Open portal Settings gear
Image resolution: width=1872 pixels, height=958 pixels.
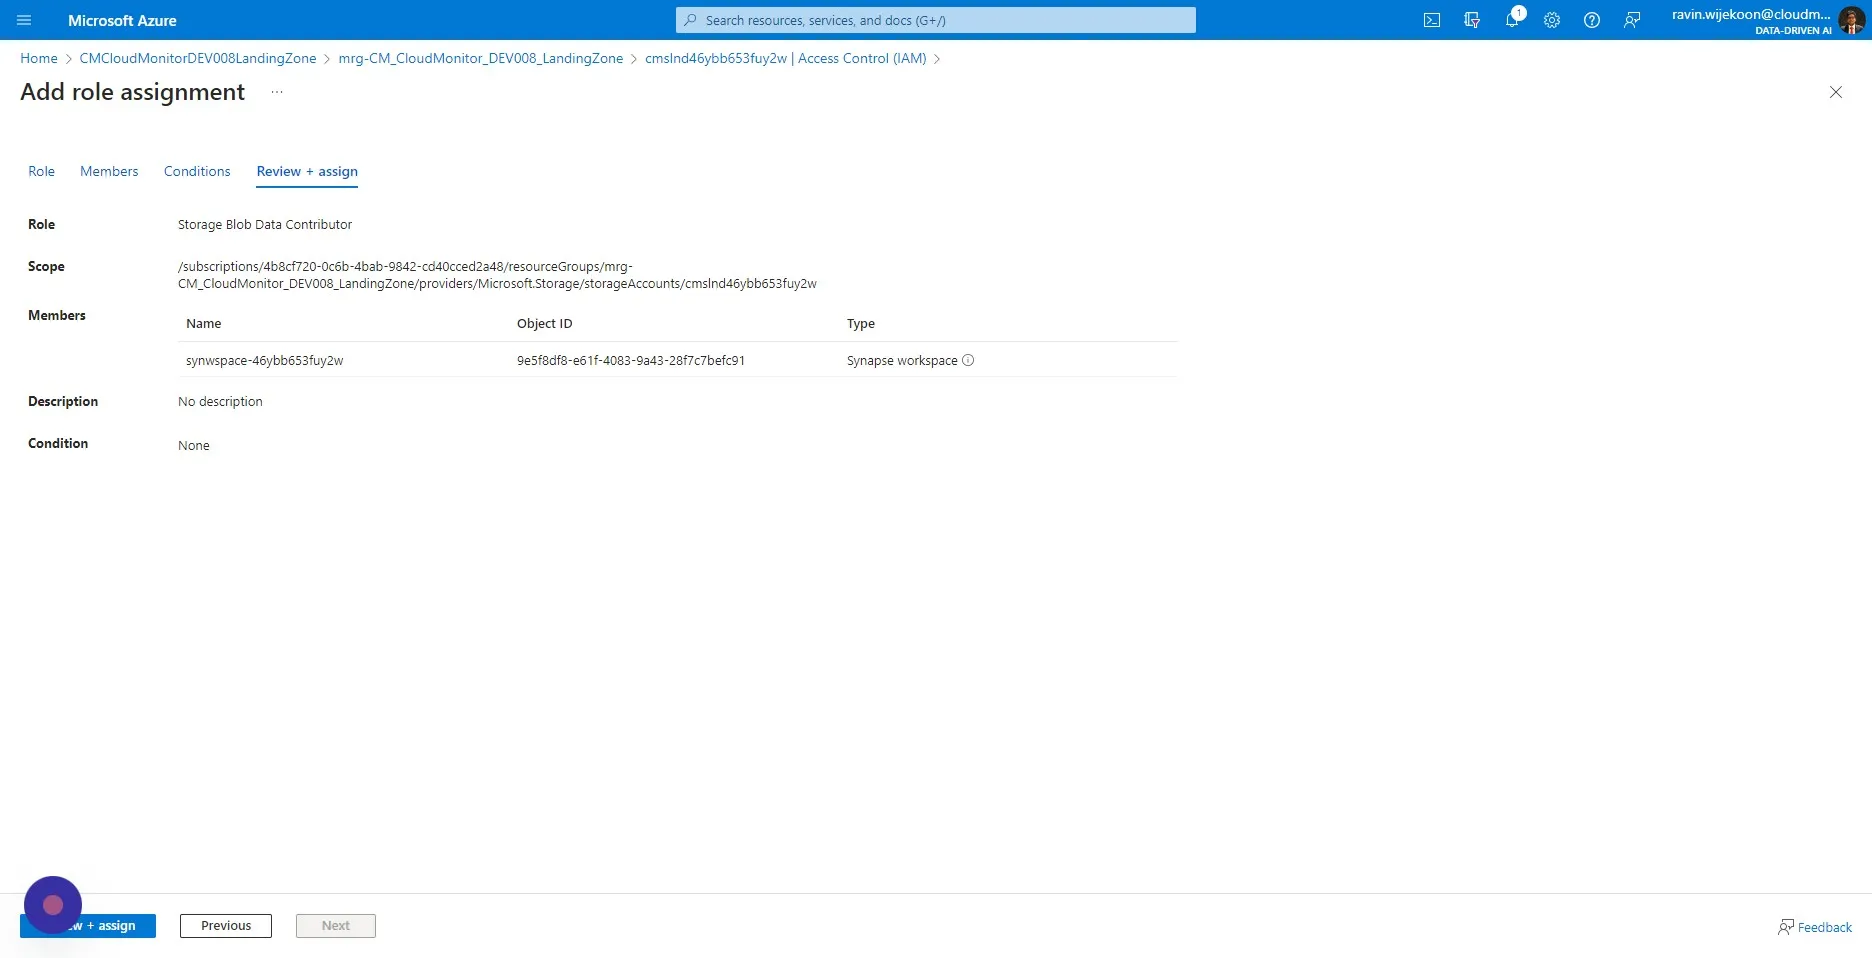coord(1552,20)
